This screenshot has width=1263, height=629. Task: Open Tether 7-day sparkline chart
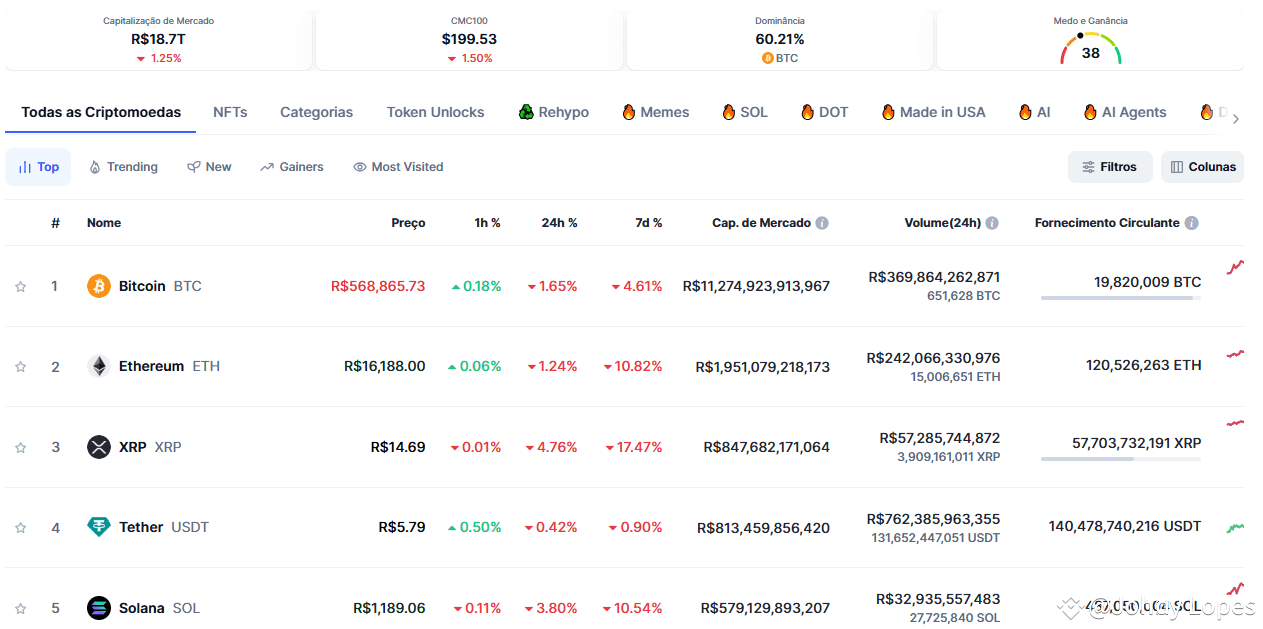[1236, 527]
